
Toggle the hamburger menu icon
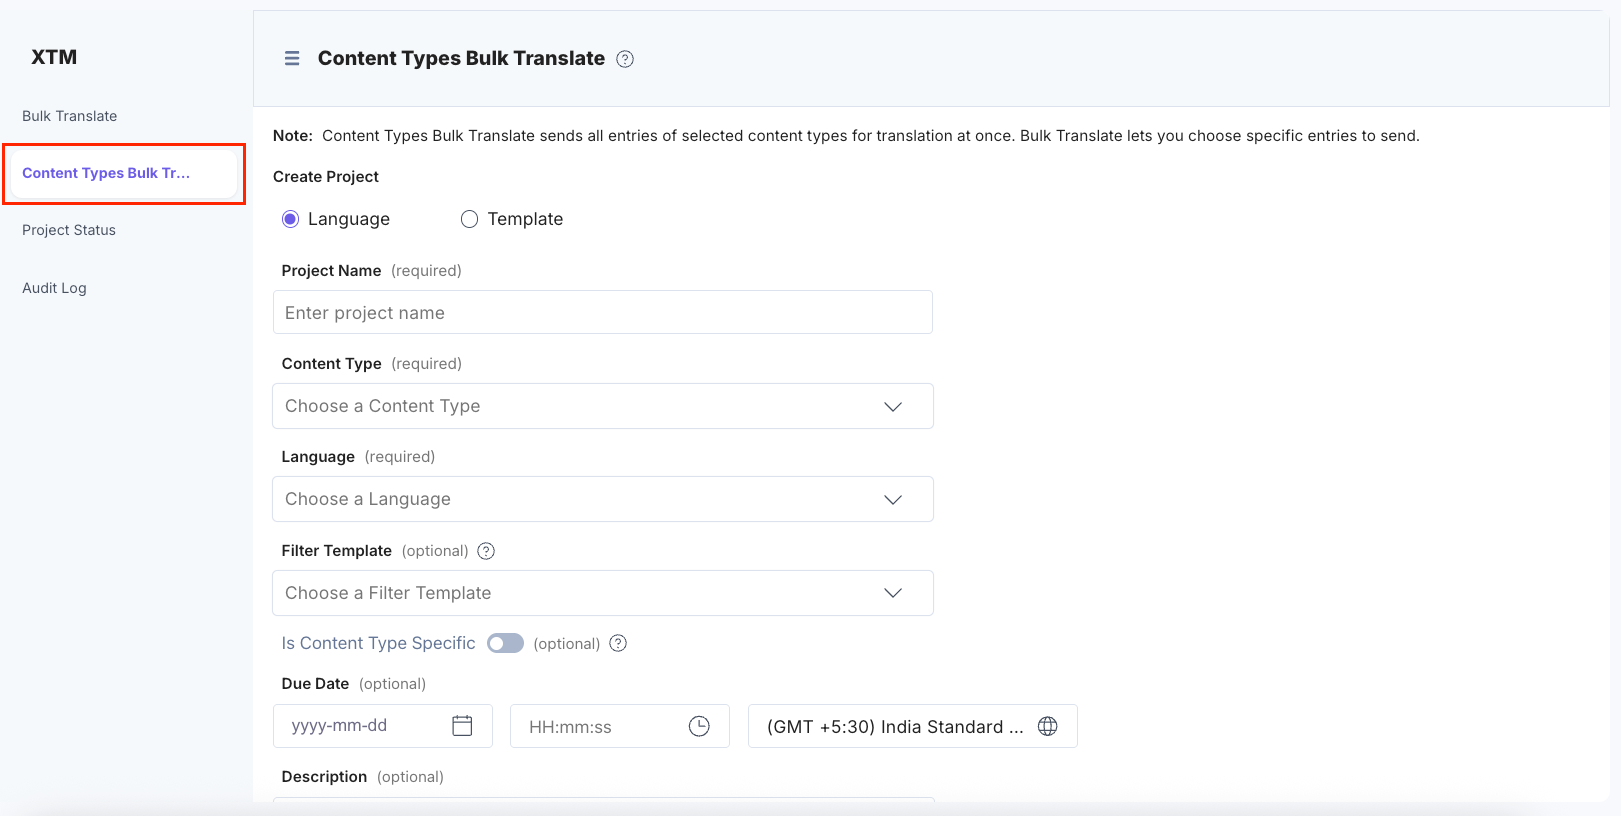(292, 58)
